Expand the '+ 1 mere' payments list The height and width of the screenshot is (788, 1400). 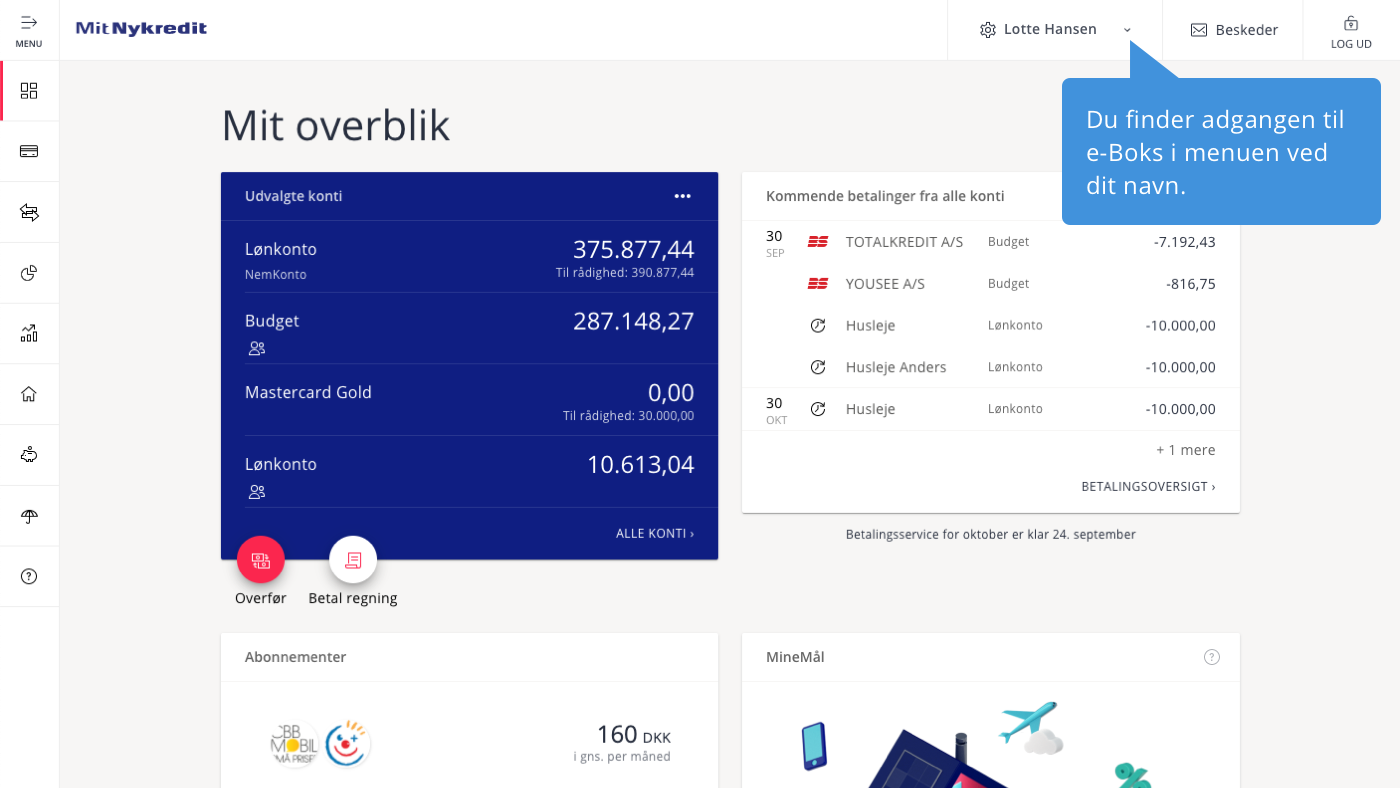point(1185,450)
